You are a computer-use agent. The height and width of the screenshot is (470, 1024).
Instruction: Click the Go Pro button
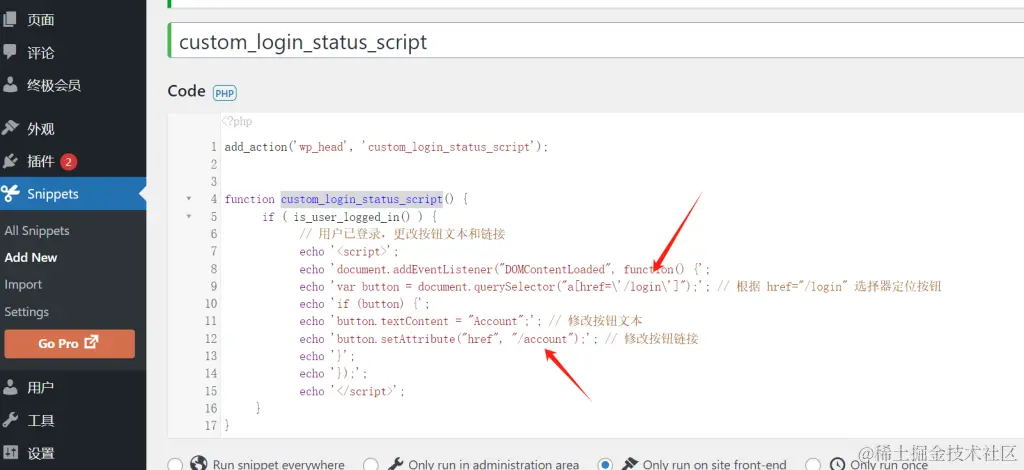[x=69, y=343]
